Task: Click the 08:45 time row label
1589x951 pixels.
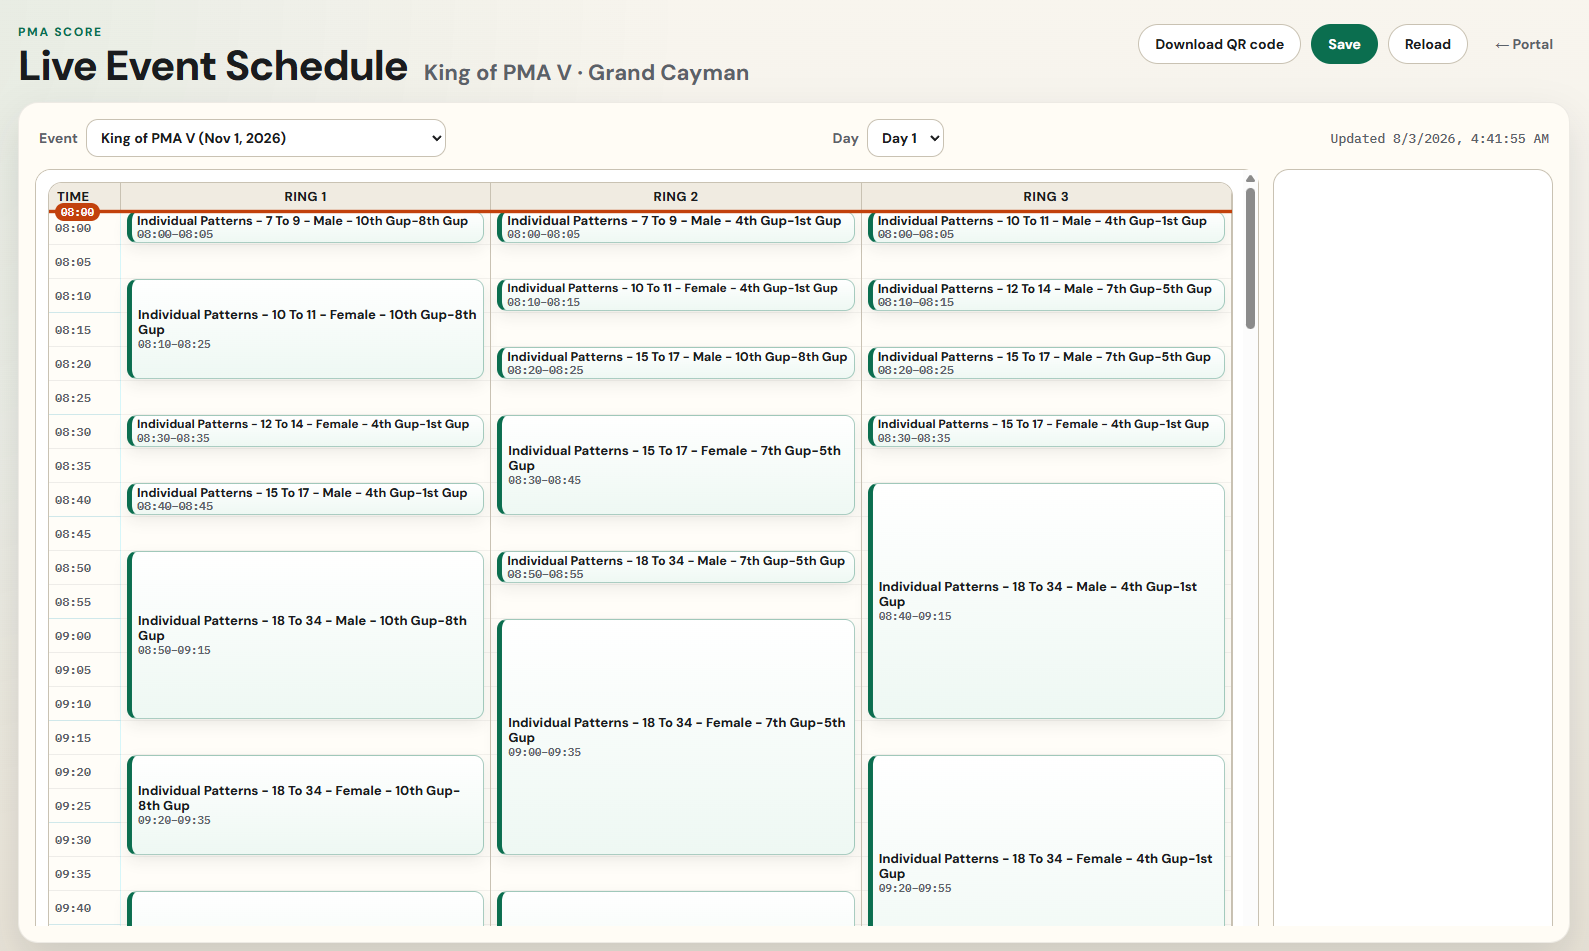Action: click(73, 534)
